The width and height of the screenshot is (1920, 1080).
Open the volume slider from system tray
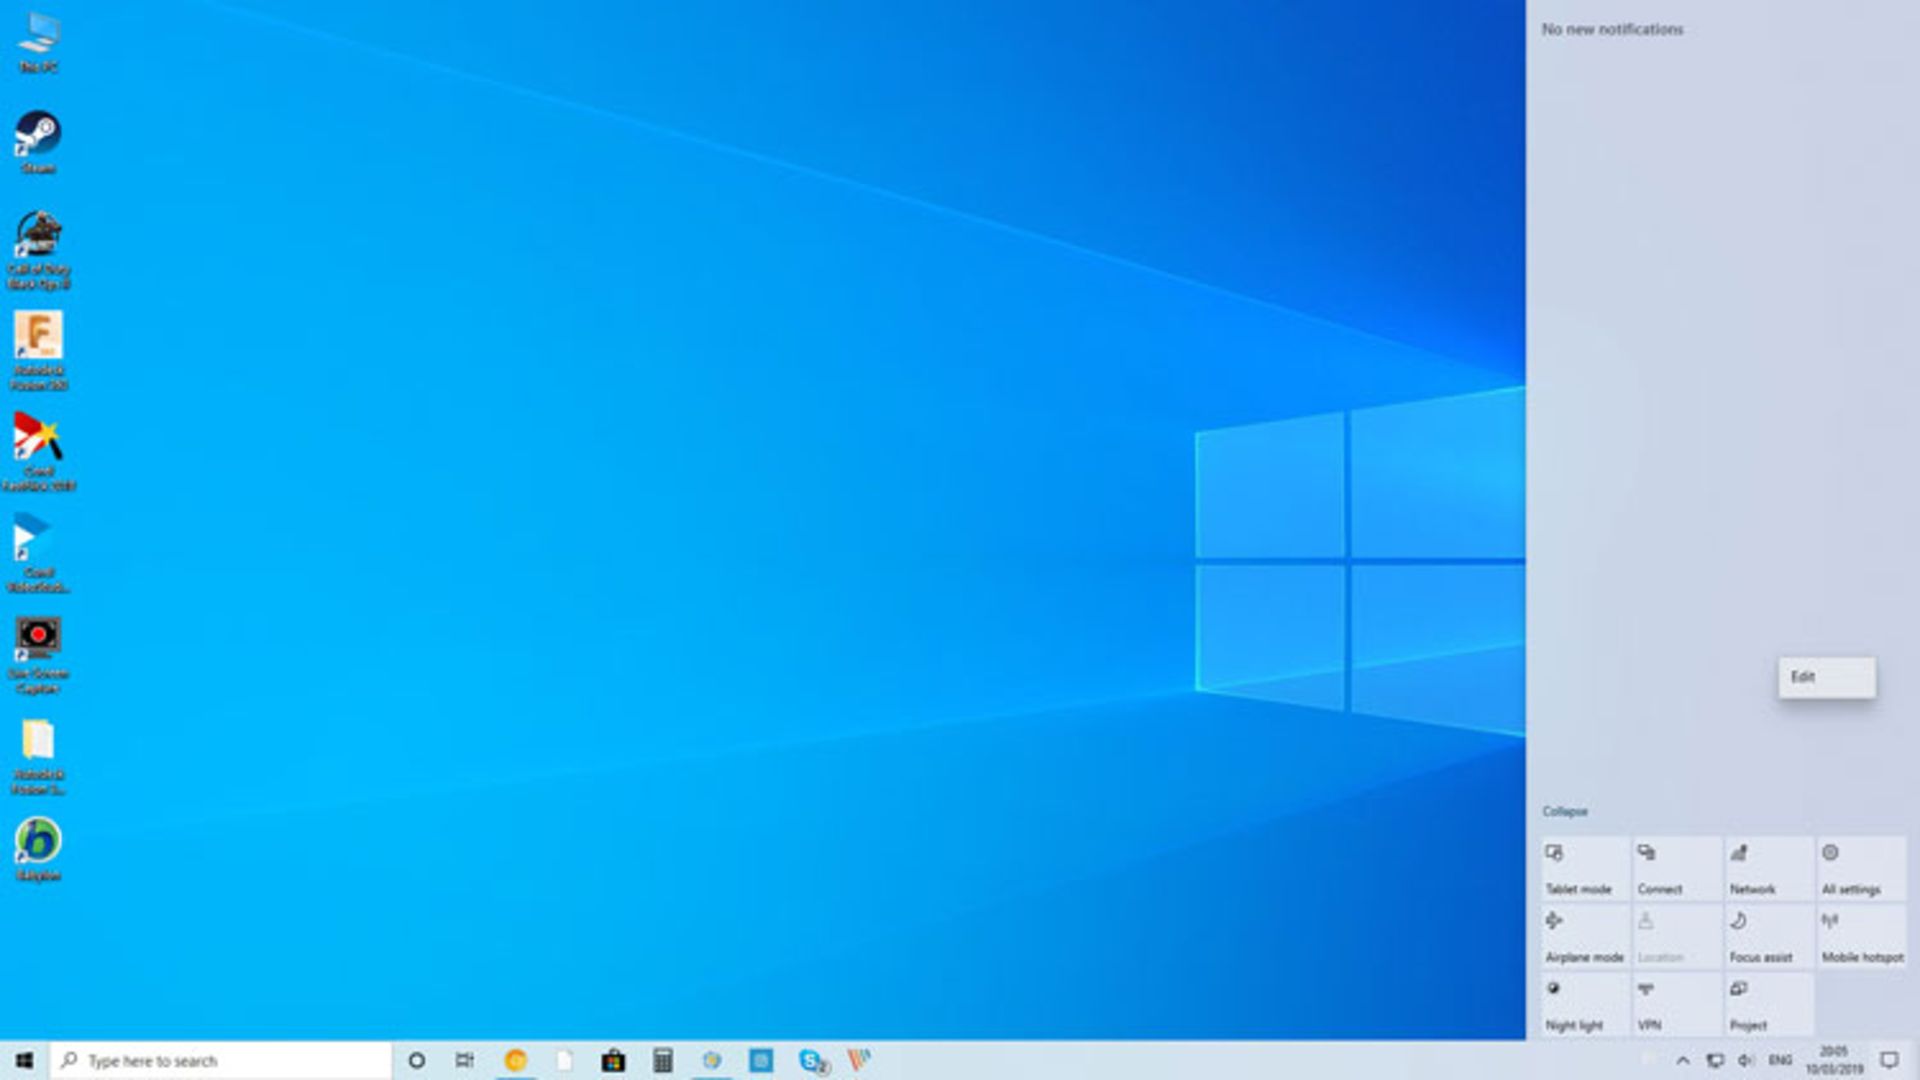[x=1747, y=1061]
